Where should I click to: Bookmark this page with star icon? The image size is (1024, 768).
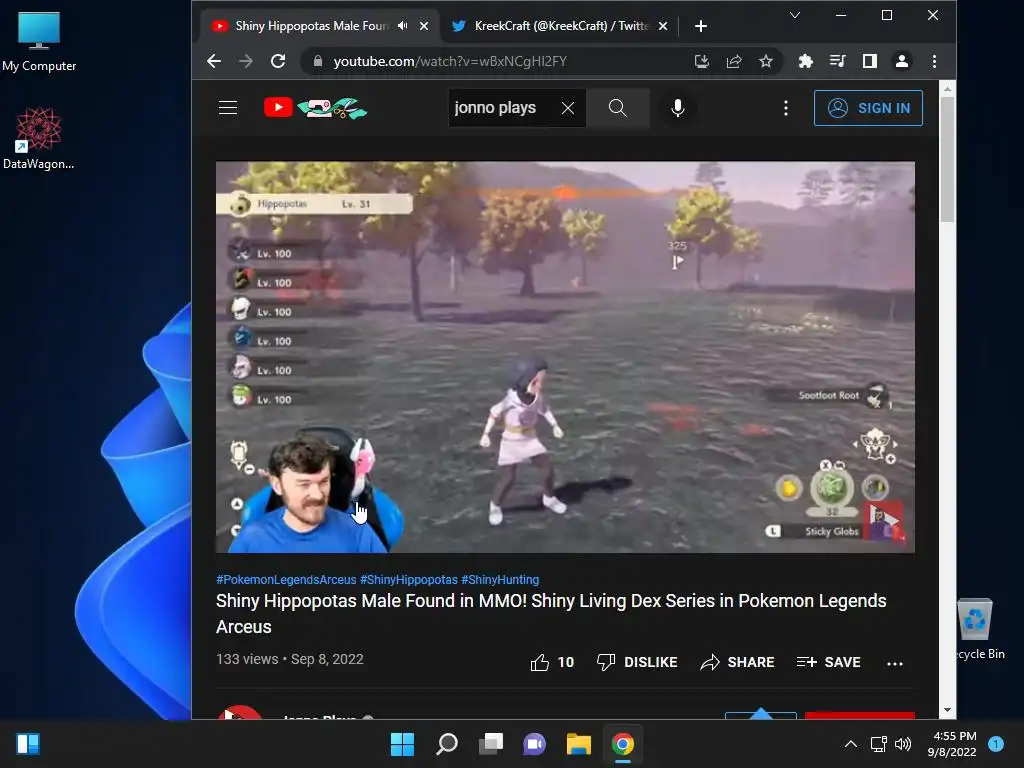[766, 61]
